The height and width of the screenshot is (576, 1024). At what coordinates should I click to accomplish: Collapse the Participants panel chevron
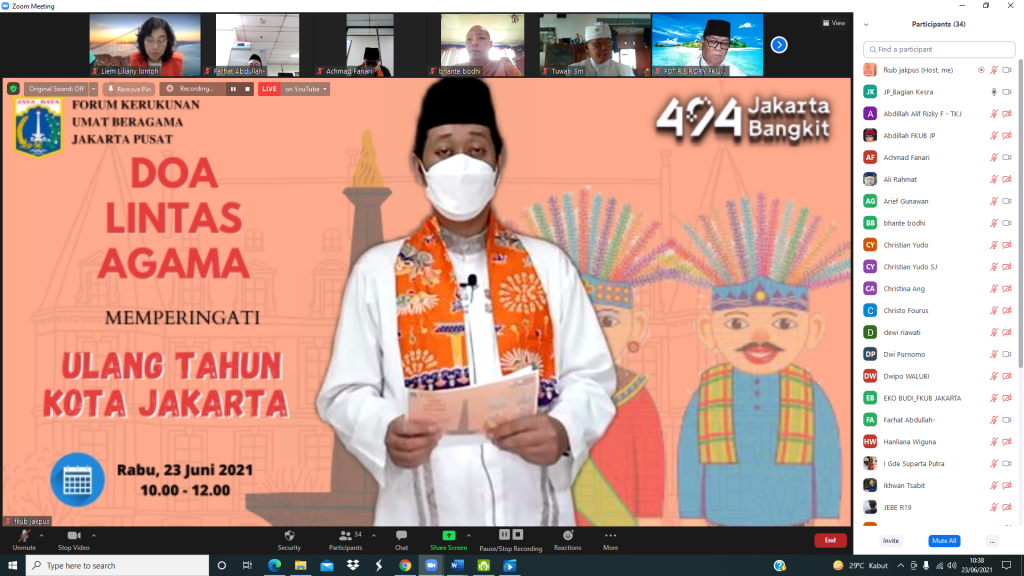pyautogui.click(x=866, y=24)
